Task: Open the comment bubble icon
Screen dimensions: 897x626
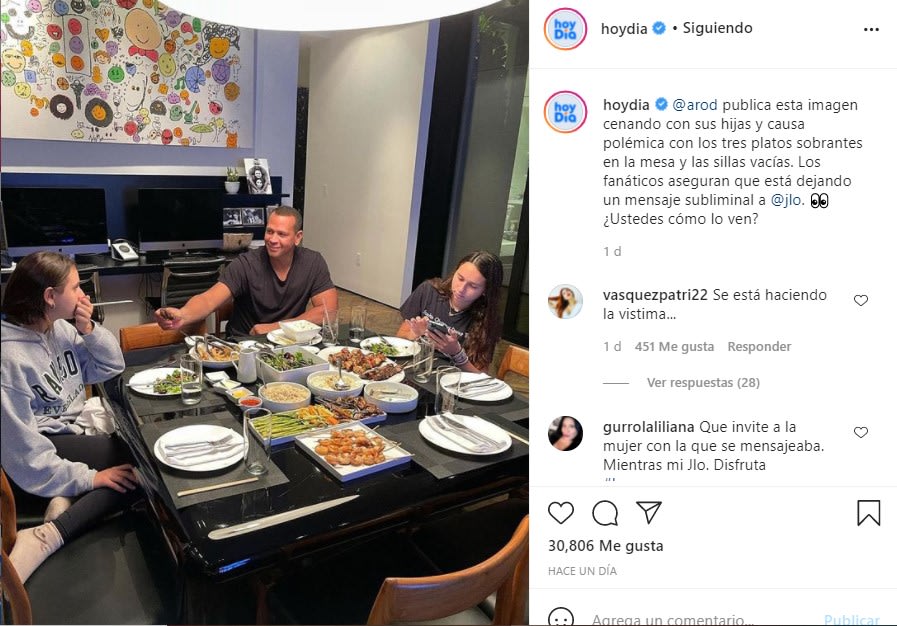Action: 605,513
